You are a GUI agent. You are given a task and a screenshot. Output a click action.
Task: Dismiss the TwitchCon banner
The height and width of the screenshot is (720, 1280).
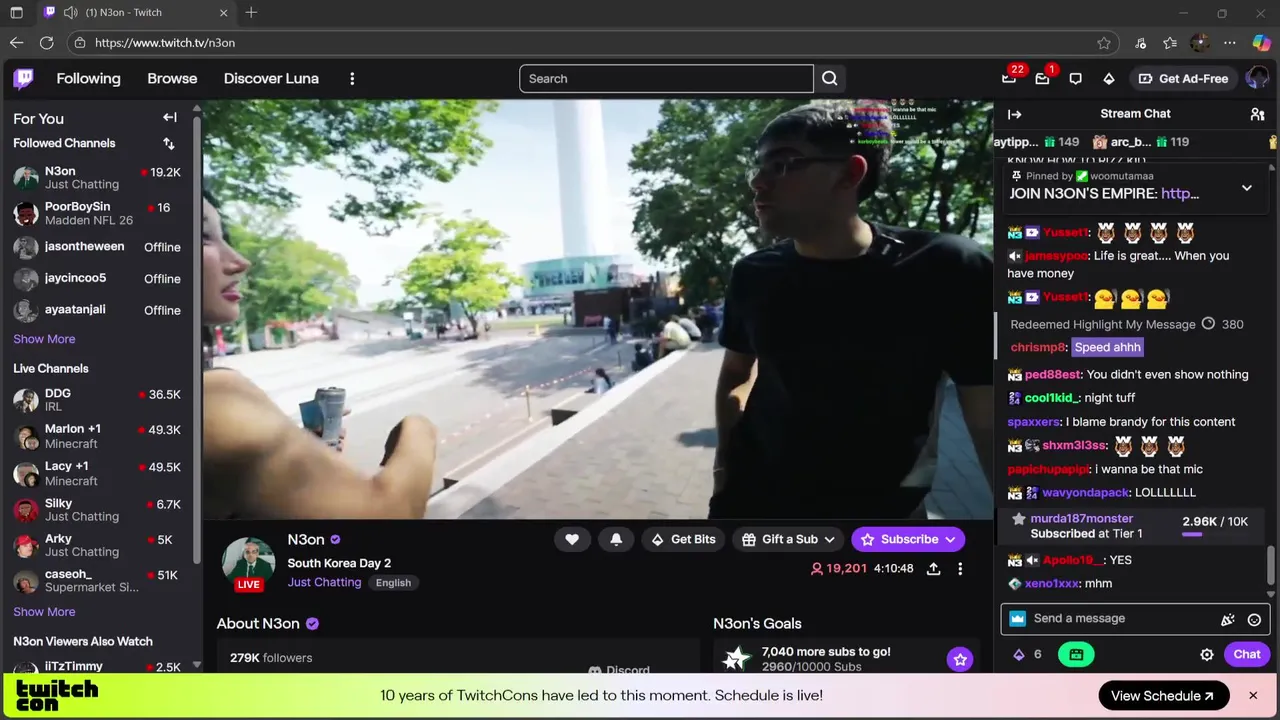[x=1253, y=695]
